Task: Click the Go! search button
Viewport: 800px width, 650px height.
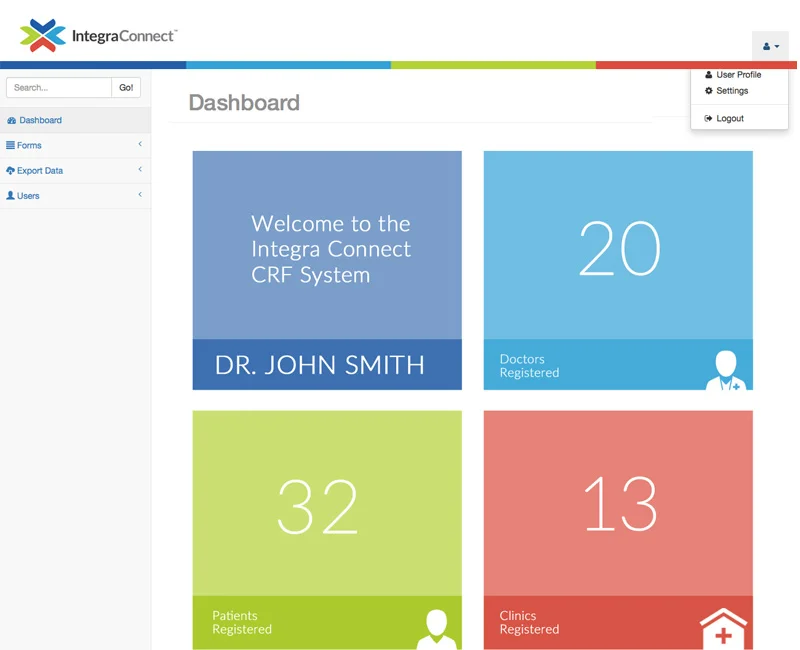Action: [x=126, y=87]
